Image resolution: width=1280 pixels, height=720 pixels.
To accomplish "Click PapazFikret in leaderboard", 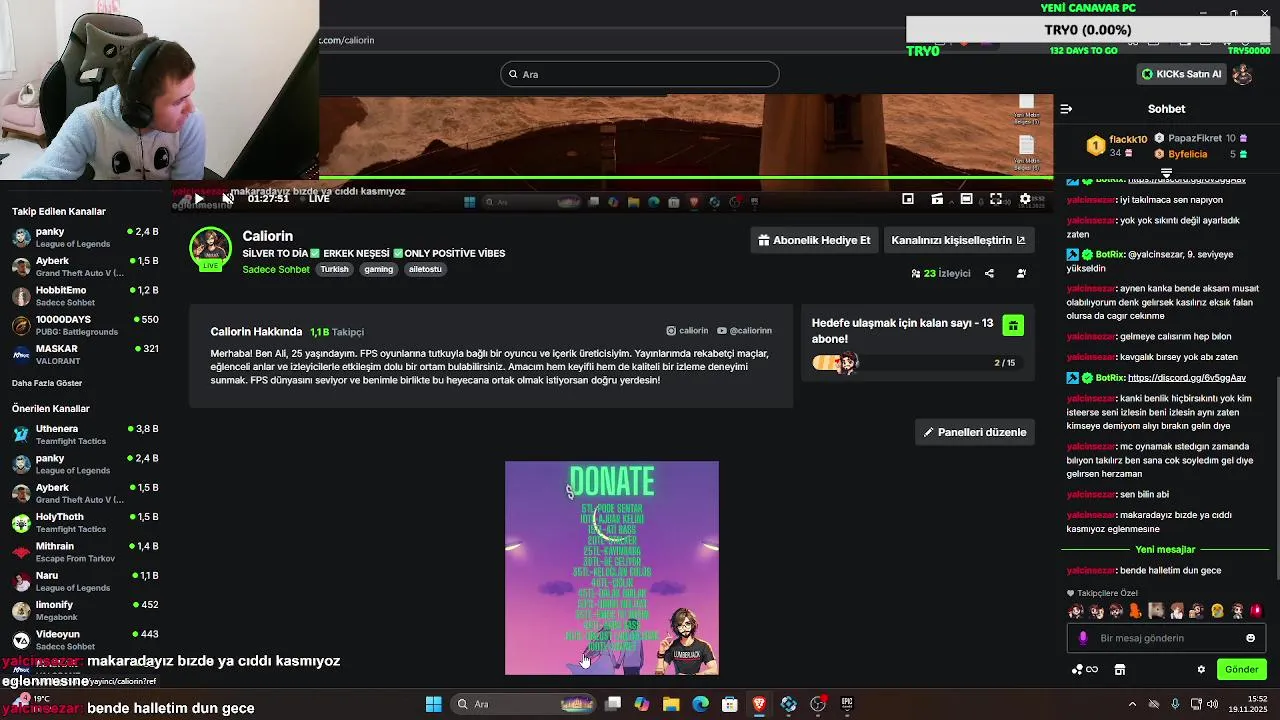I will pos(1201,138).
